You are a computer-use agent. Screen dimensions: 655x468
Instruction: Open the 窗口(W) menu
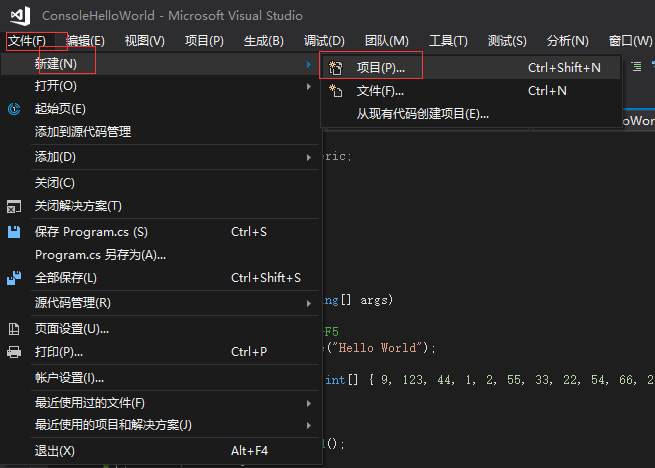(630, 41)
